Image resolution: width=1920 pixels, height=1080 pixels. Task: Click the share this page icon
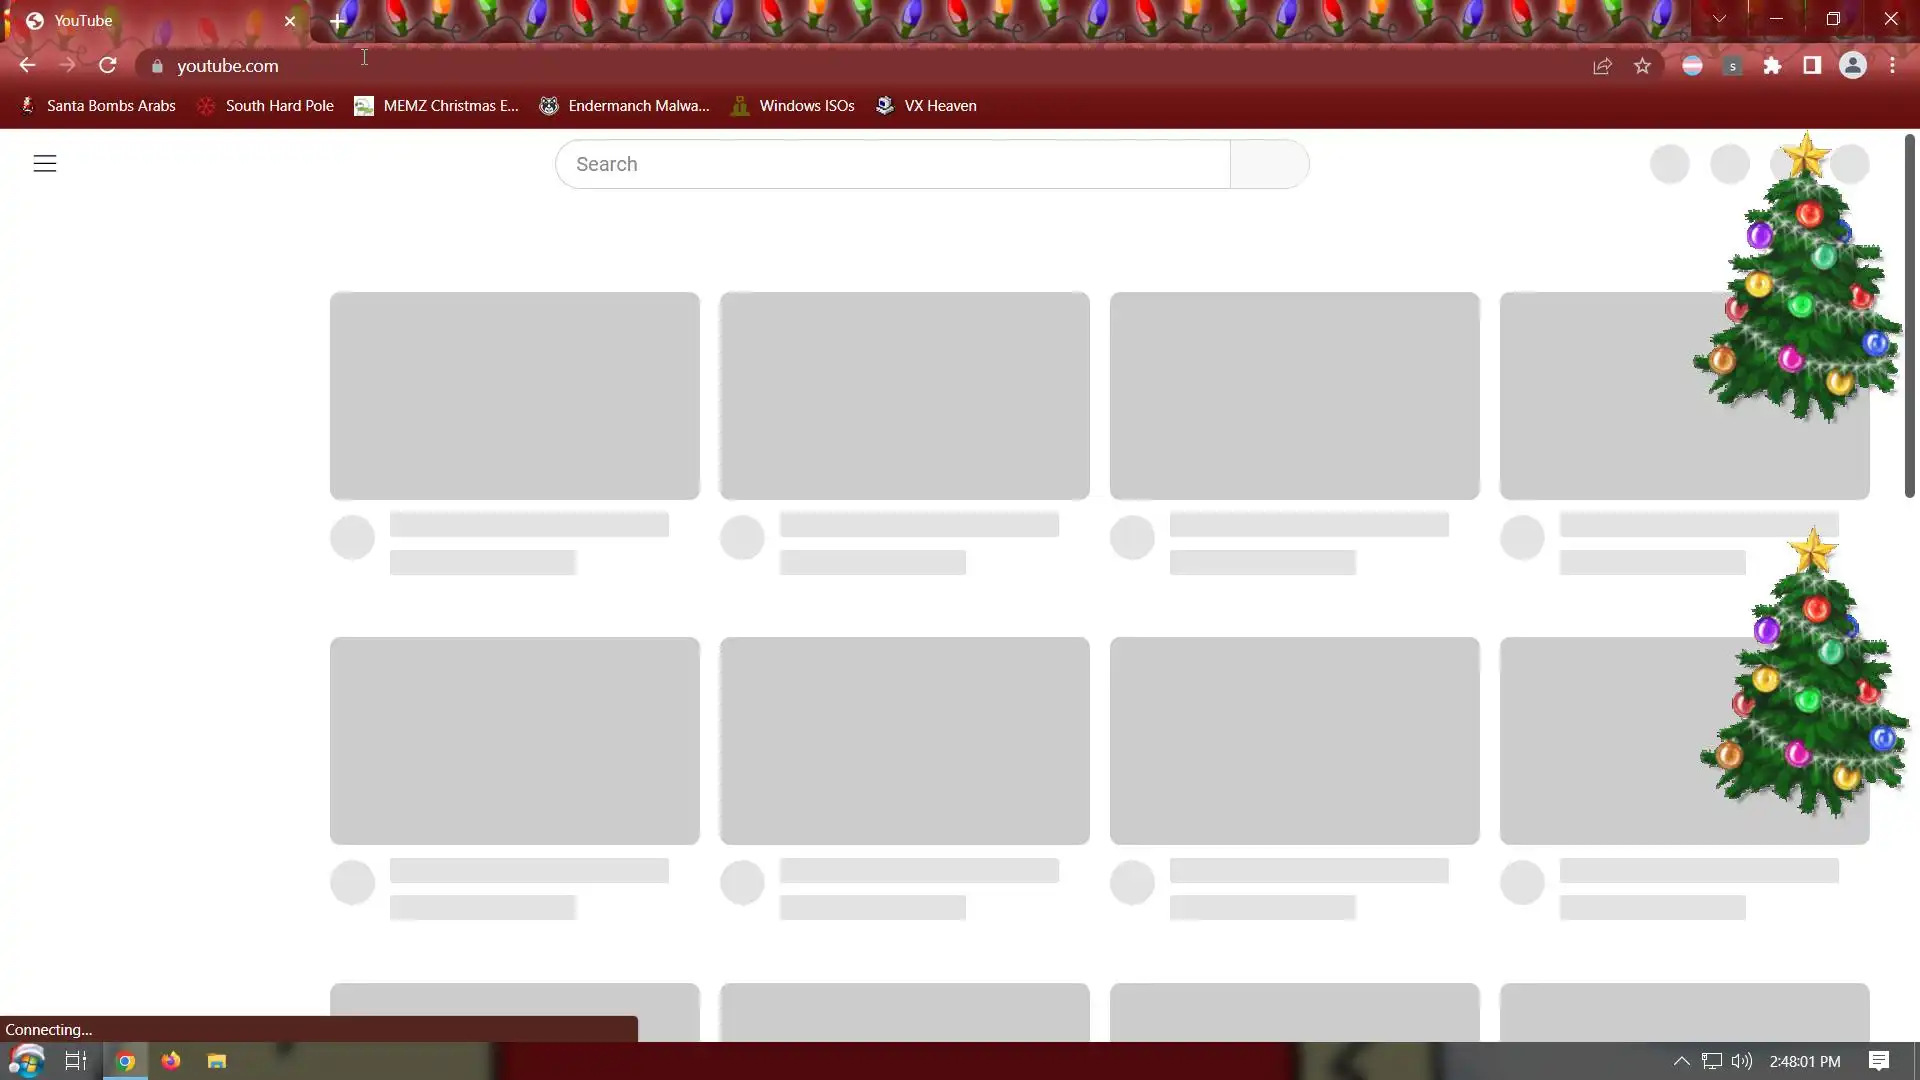[1602, 66]
